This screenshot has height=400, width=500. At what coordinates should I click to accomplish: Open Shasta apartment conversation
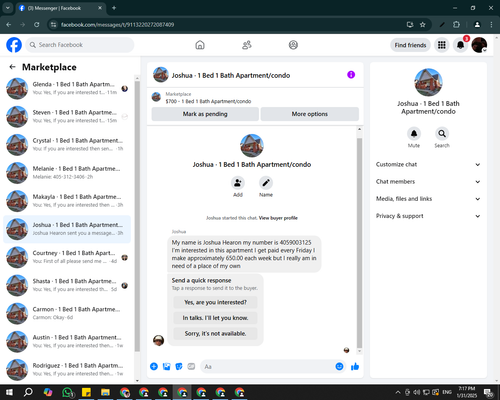(x=67, y=285)
